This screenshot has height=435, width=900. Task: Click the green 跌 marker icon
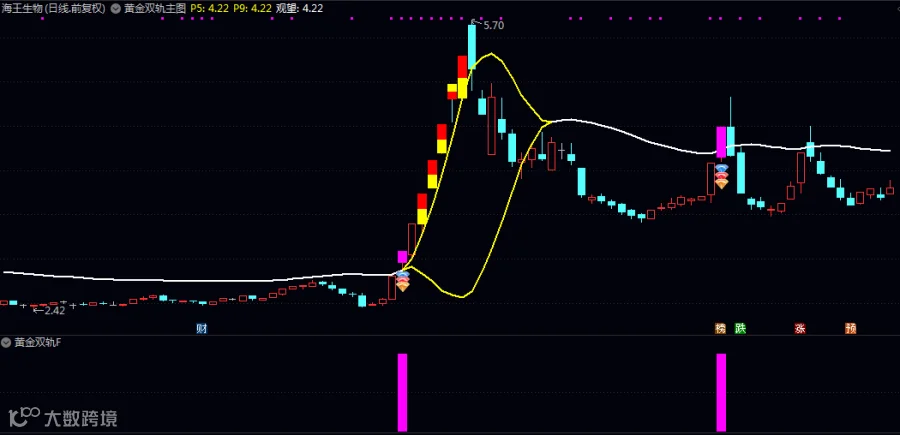(740, 329)
